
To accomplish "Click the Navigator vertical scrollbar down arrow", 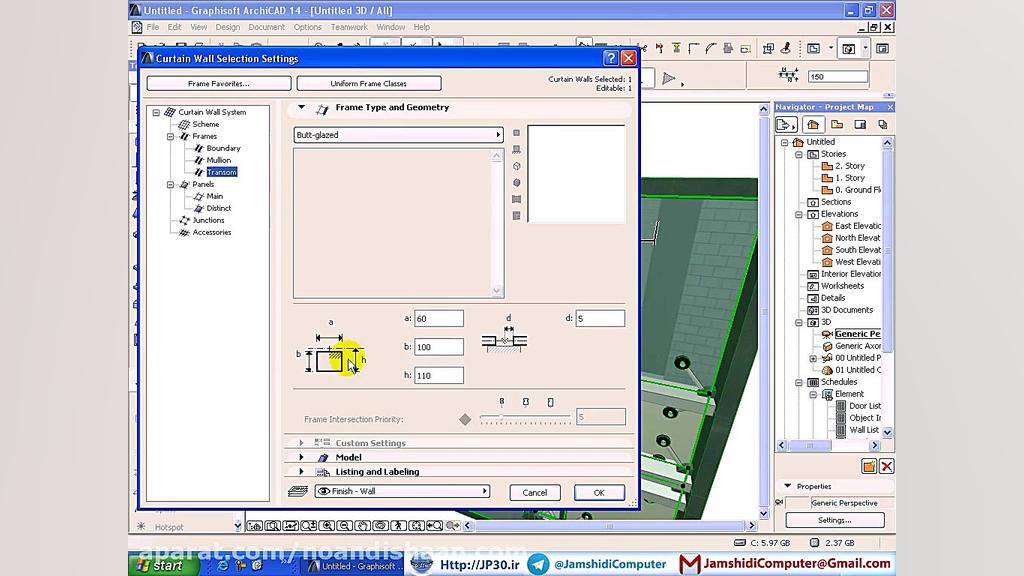I will pos(888,432).
